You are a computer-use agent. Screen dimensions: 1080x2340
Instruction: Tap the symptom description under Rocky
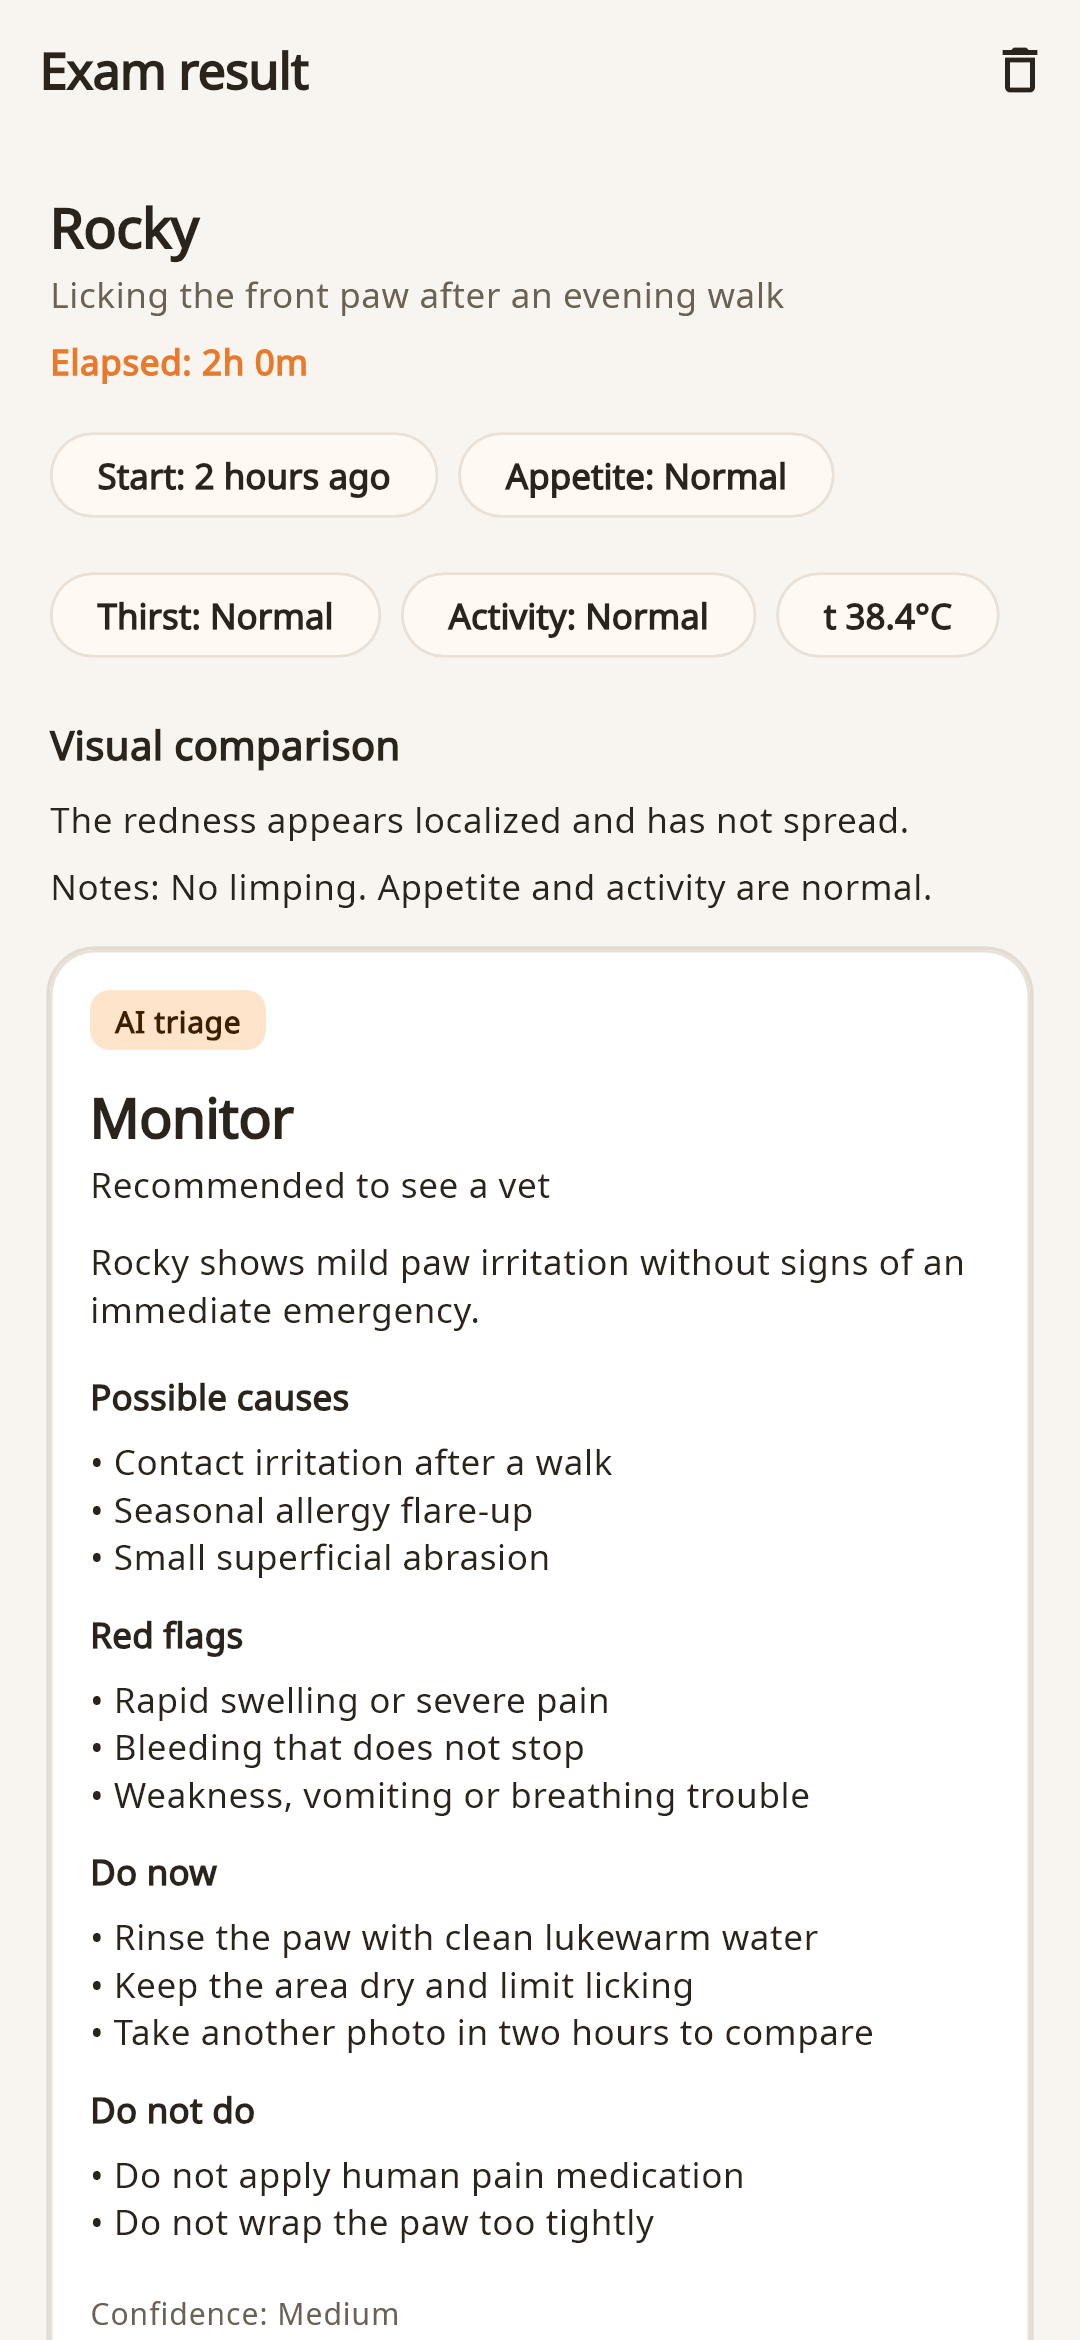[x=417, y=296]
